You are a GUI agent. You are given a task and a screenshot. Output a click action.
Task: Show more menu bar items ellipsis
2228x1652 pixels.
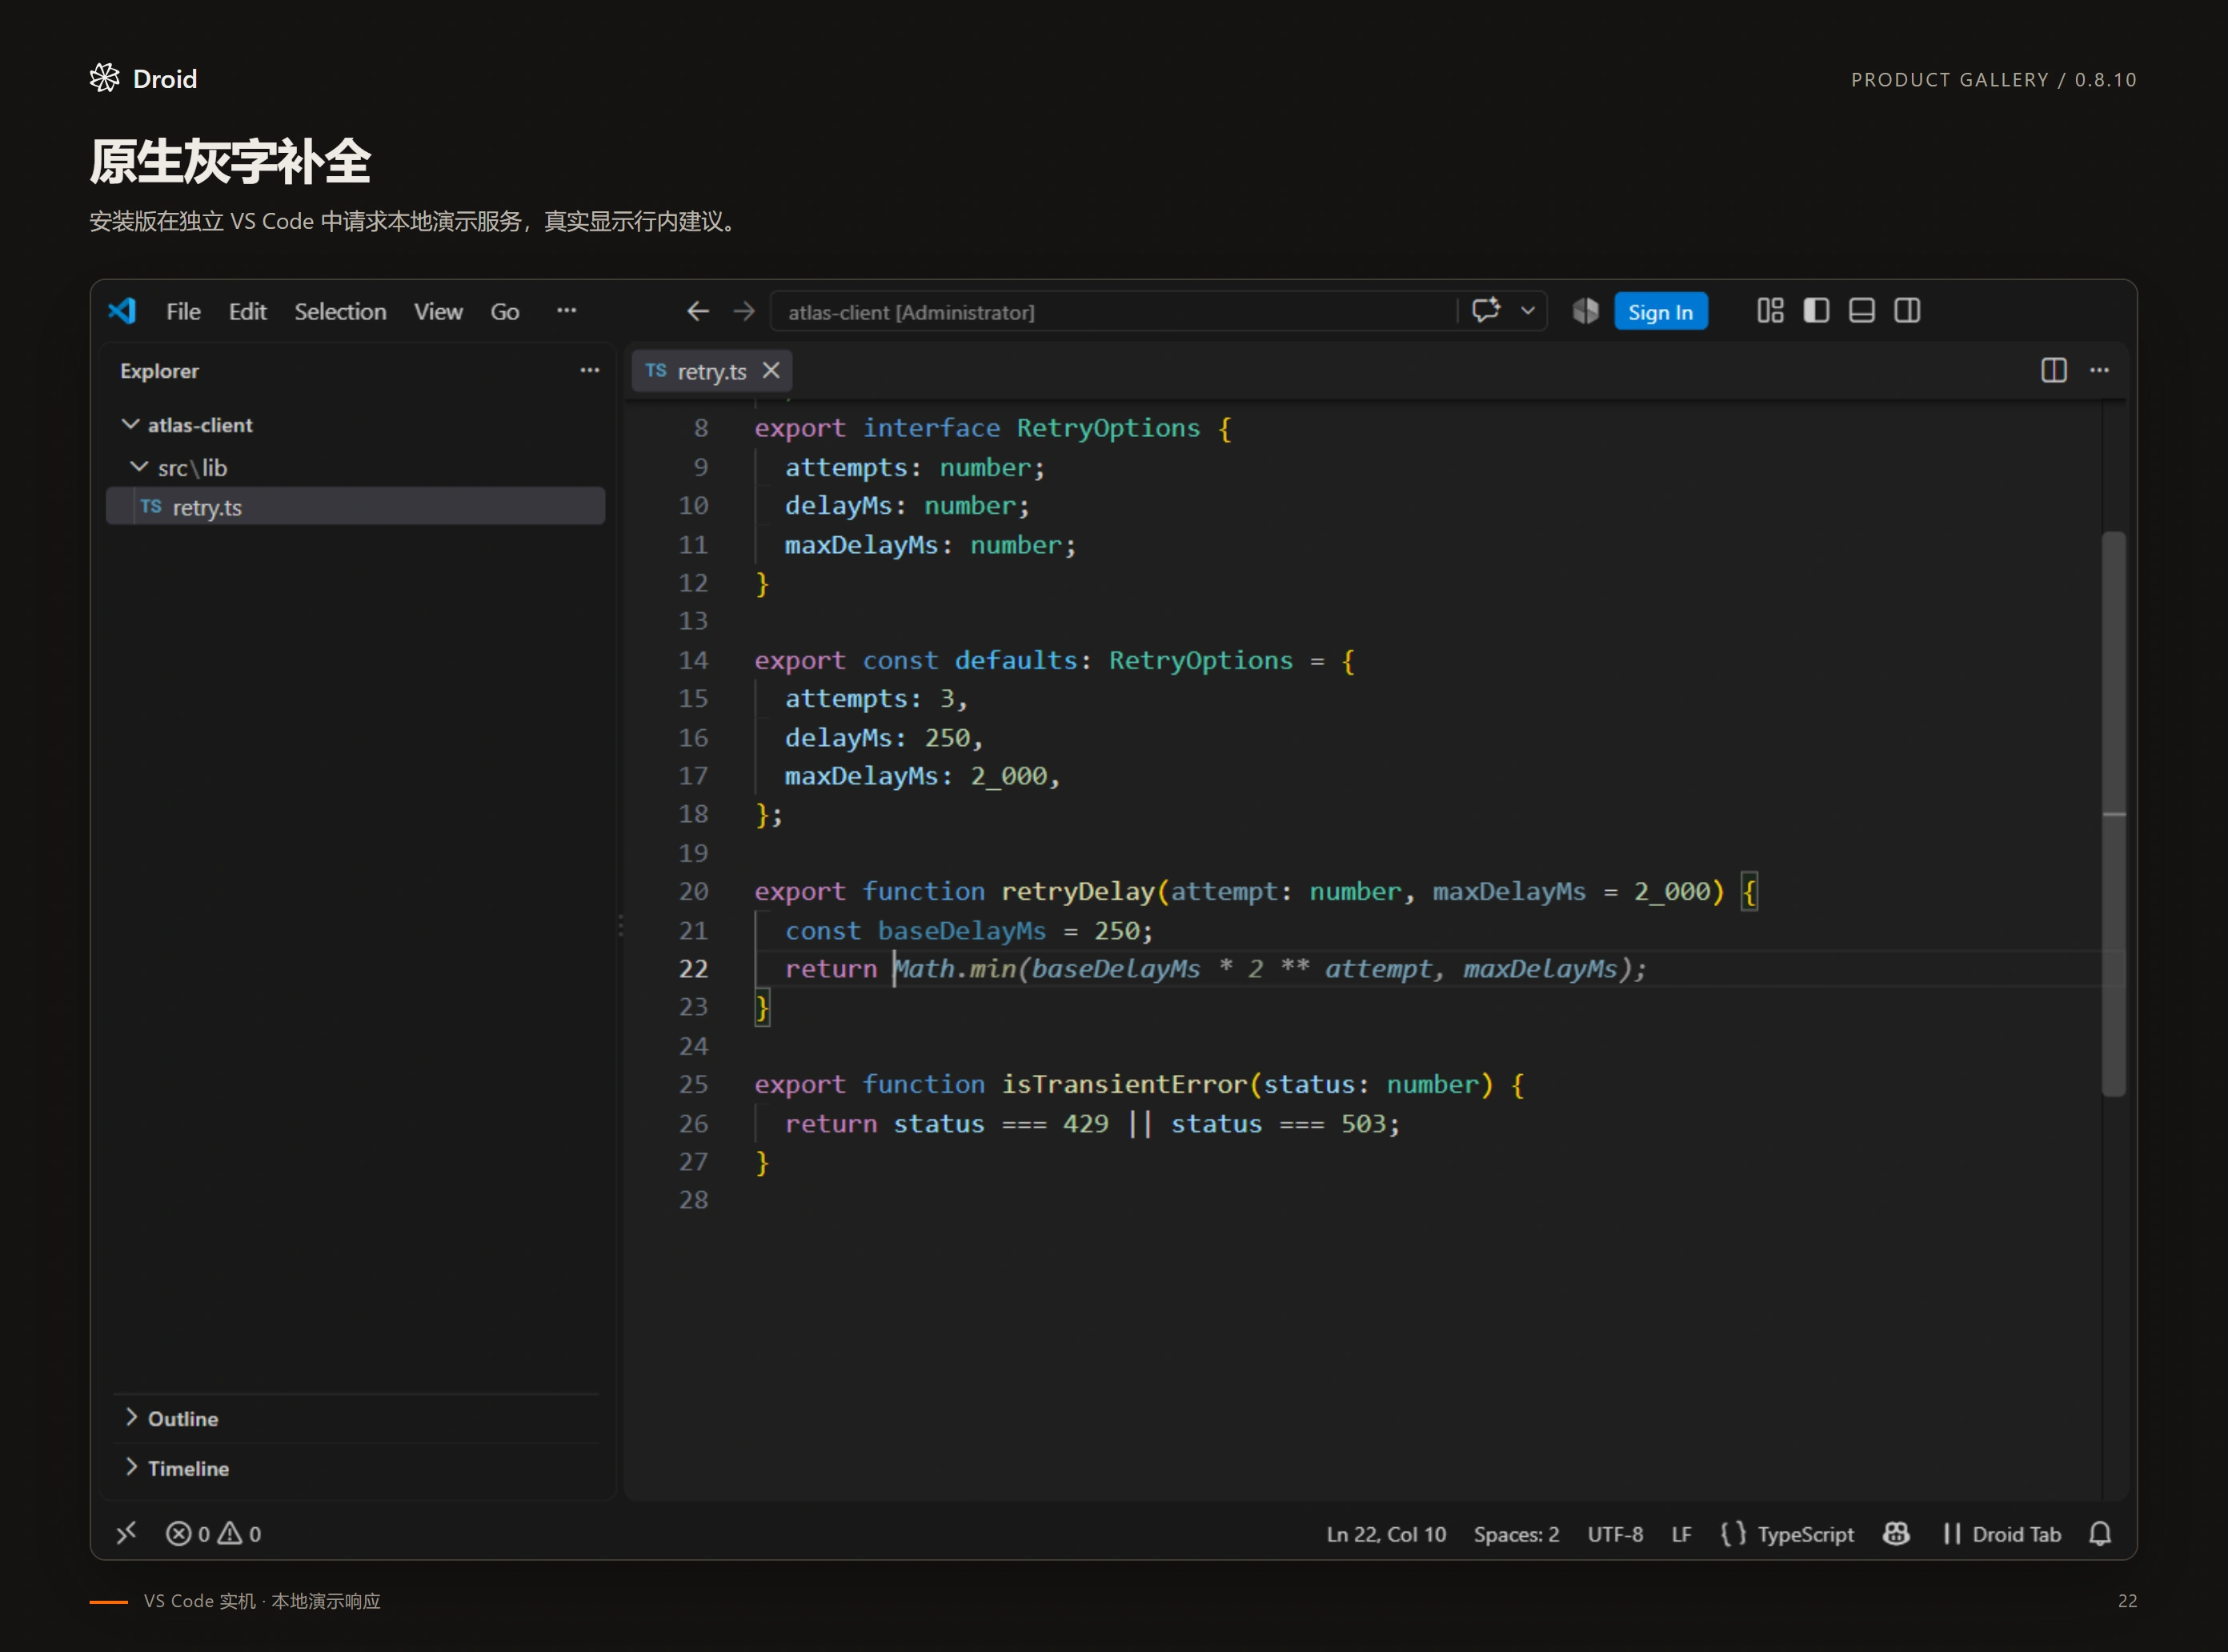[567, 311]
